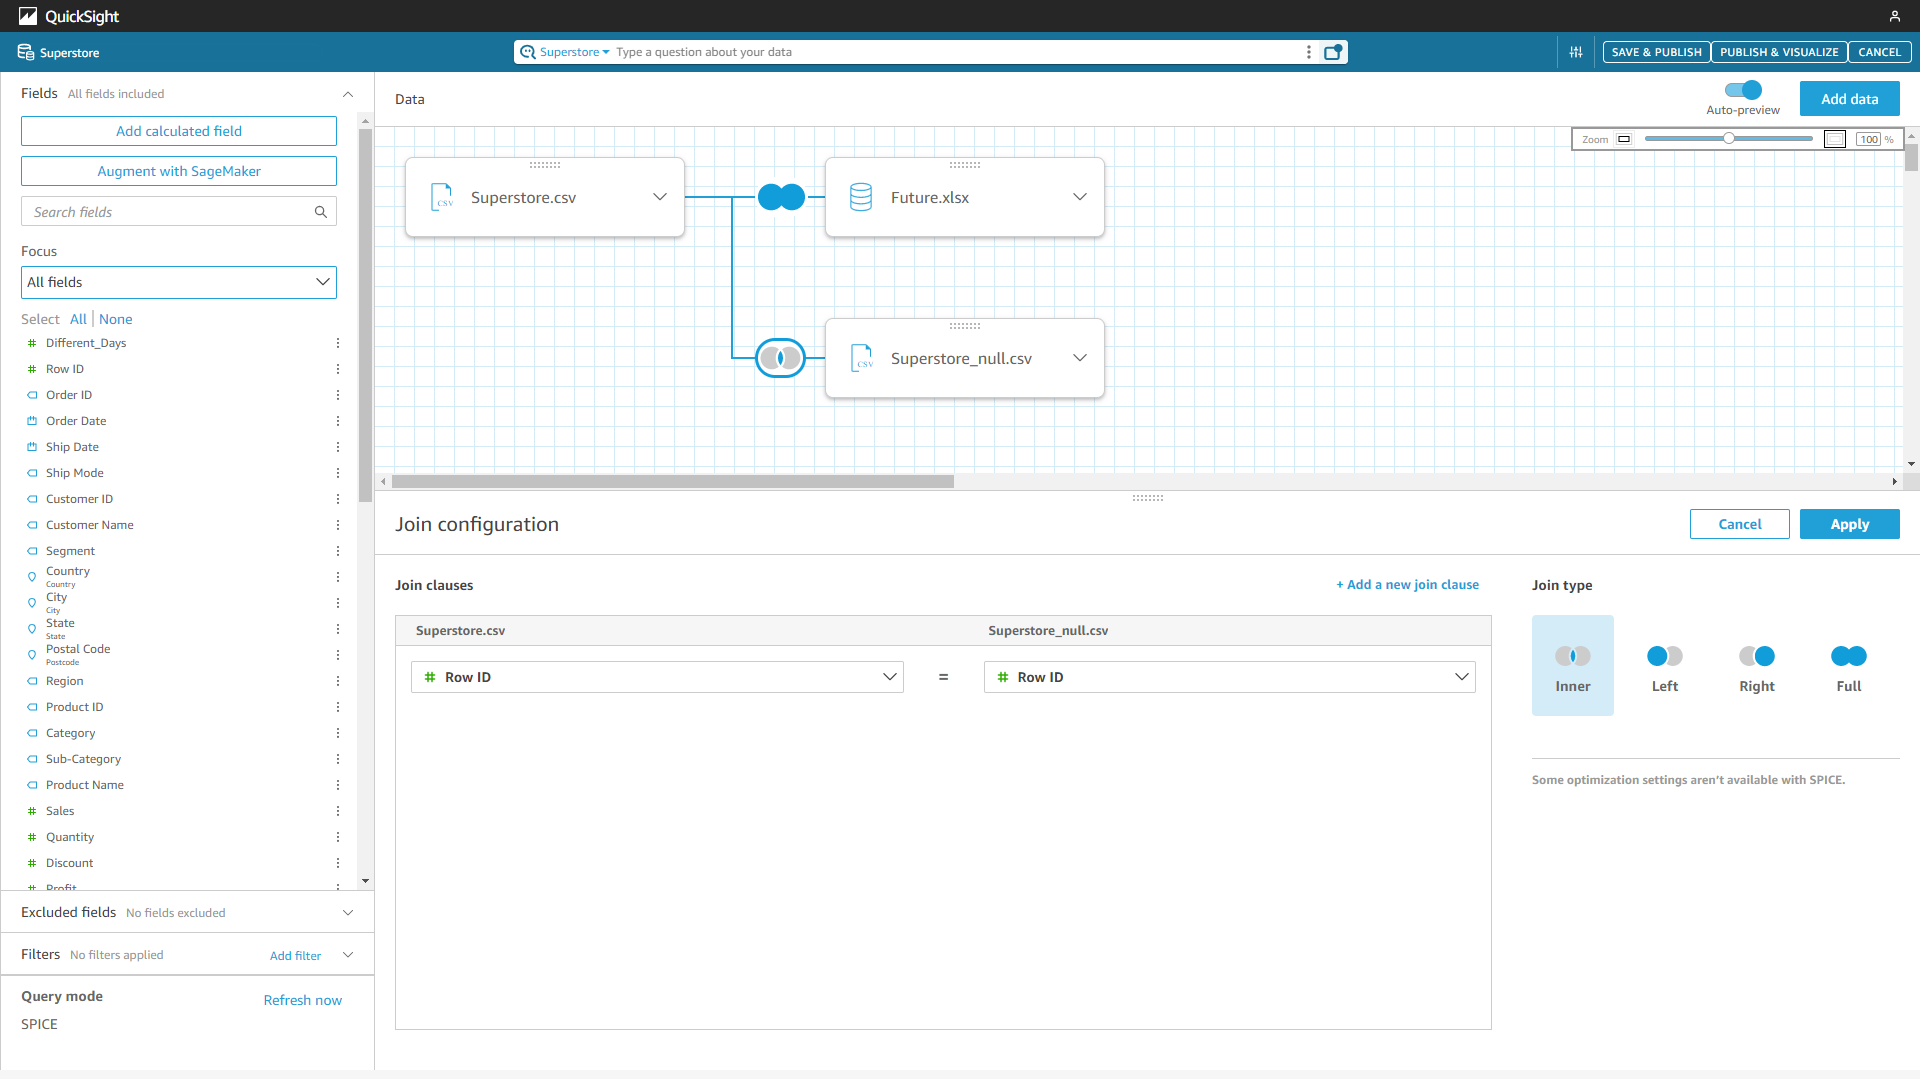The height and width of the screenshot is (1079, 1920).
Task: Click the Superstore.csv file icon
Action: 442,197
